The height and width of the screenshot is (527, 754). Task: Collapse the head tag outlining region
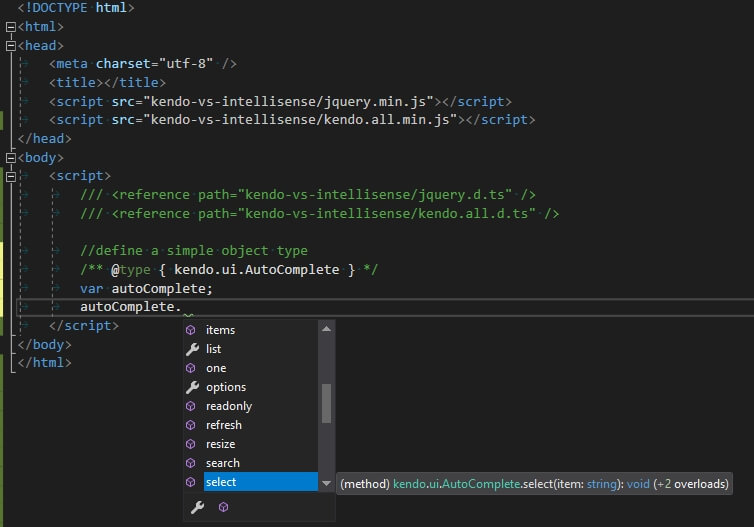click(x=11, y=46)
